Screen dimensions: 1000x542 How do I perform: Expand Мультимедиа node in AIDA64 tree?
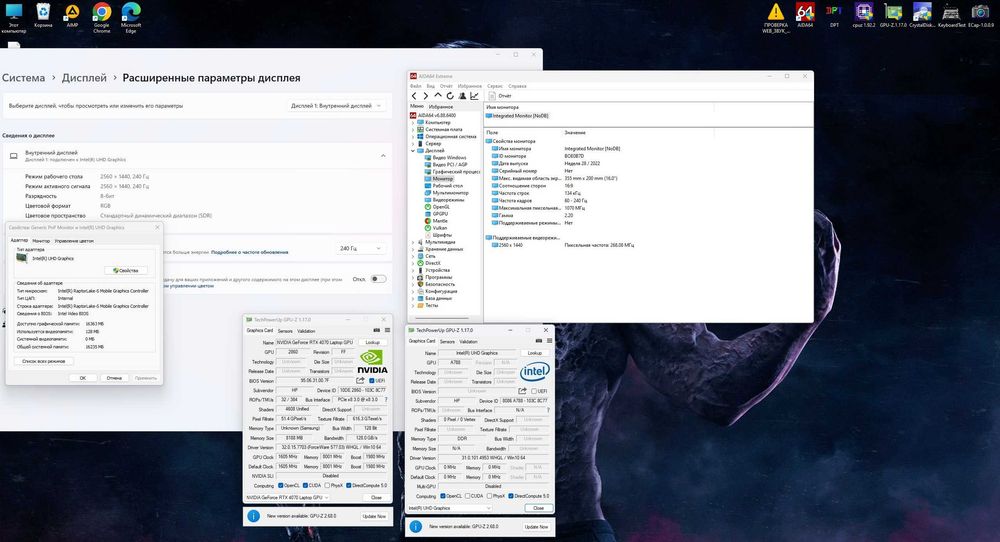tap(413, 242)
